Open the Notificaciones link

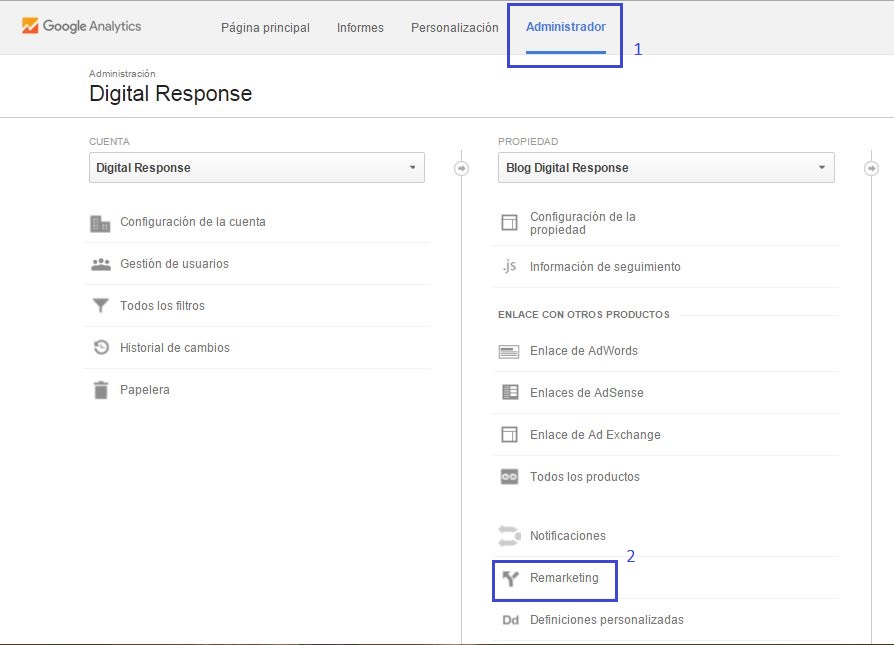(568, 536)
